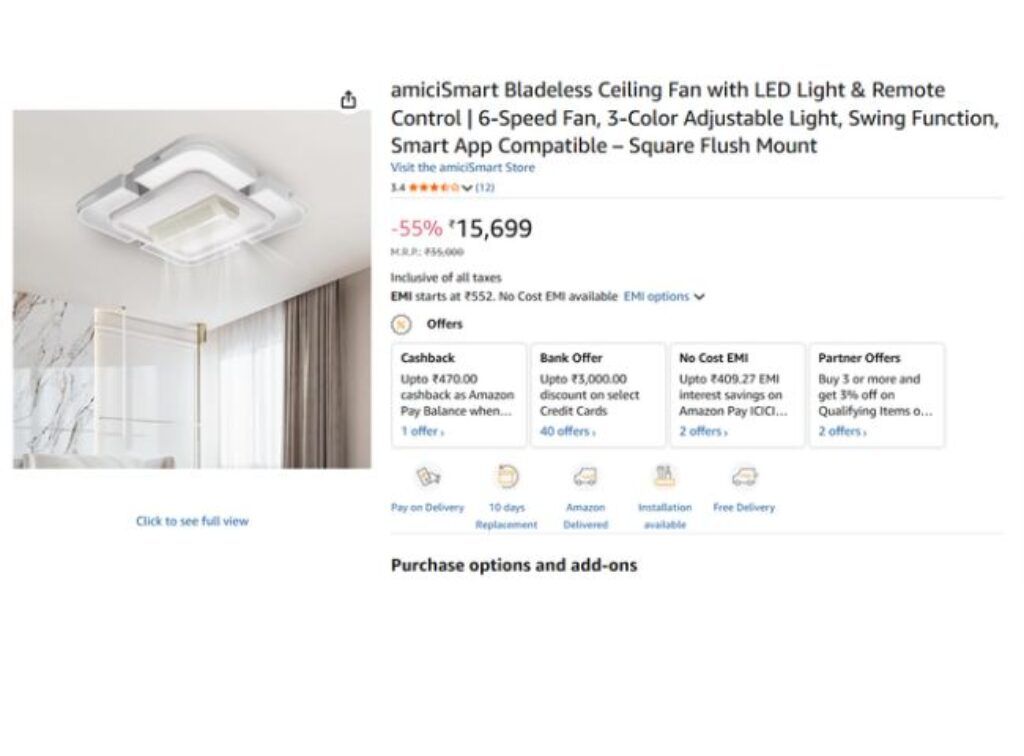Screen dimensions: 1024x756
Task: Click the Offers percentage badge icon
Action: pos(401,324)
